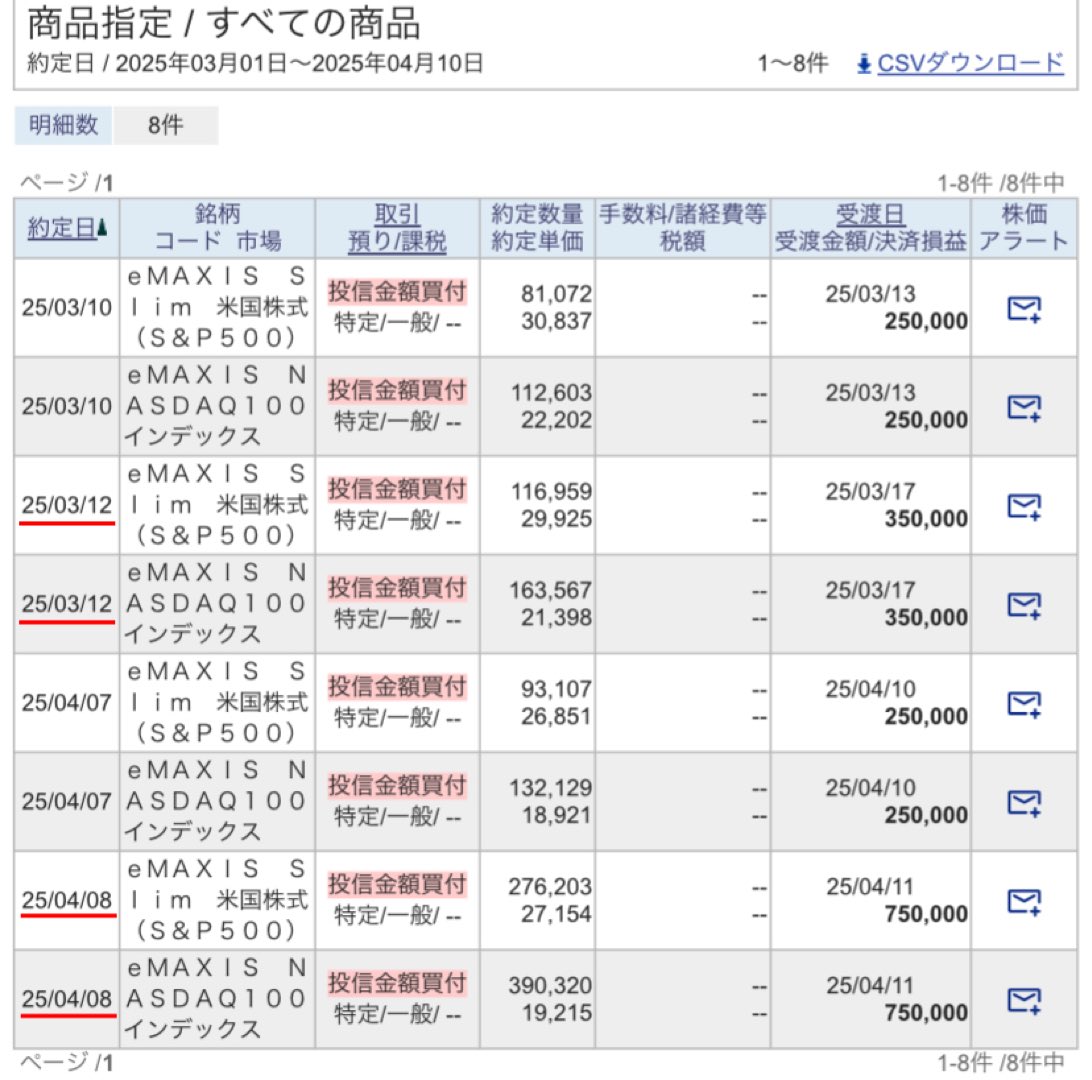Click eMAXIS NASDAQ100 name in 25/04/07 row
Viewport: 1092px width, 1080px height.
[217, 801]
